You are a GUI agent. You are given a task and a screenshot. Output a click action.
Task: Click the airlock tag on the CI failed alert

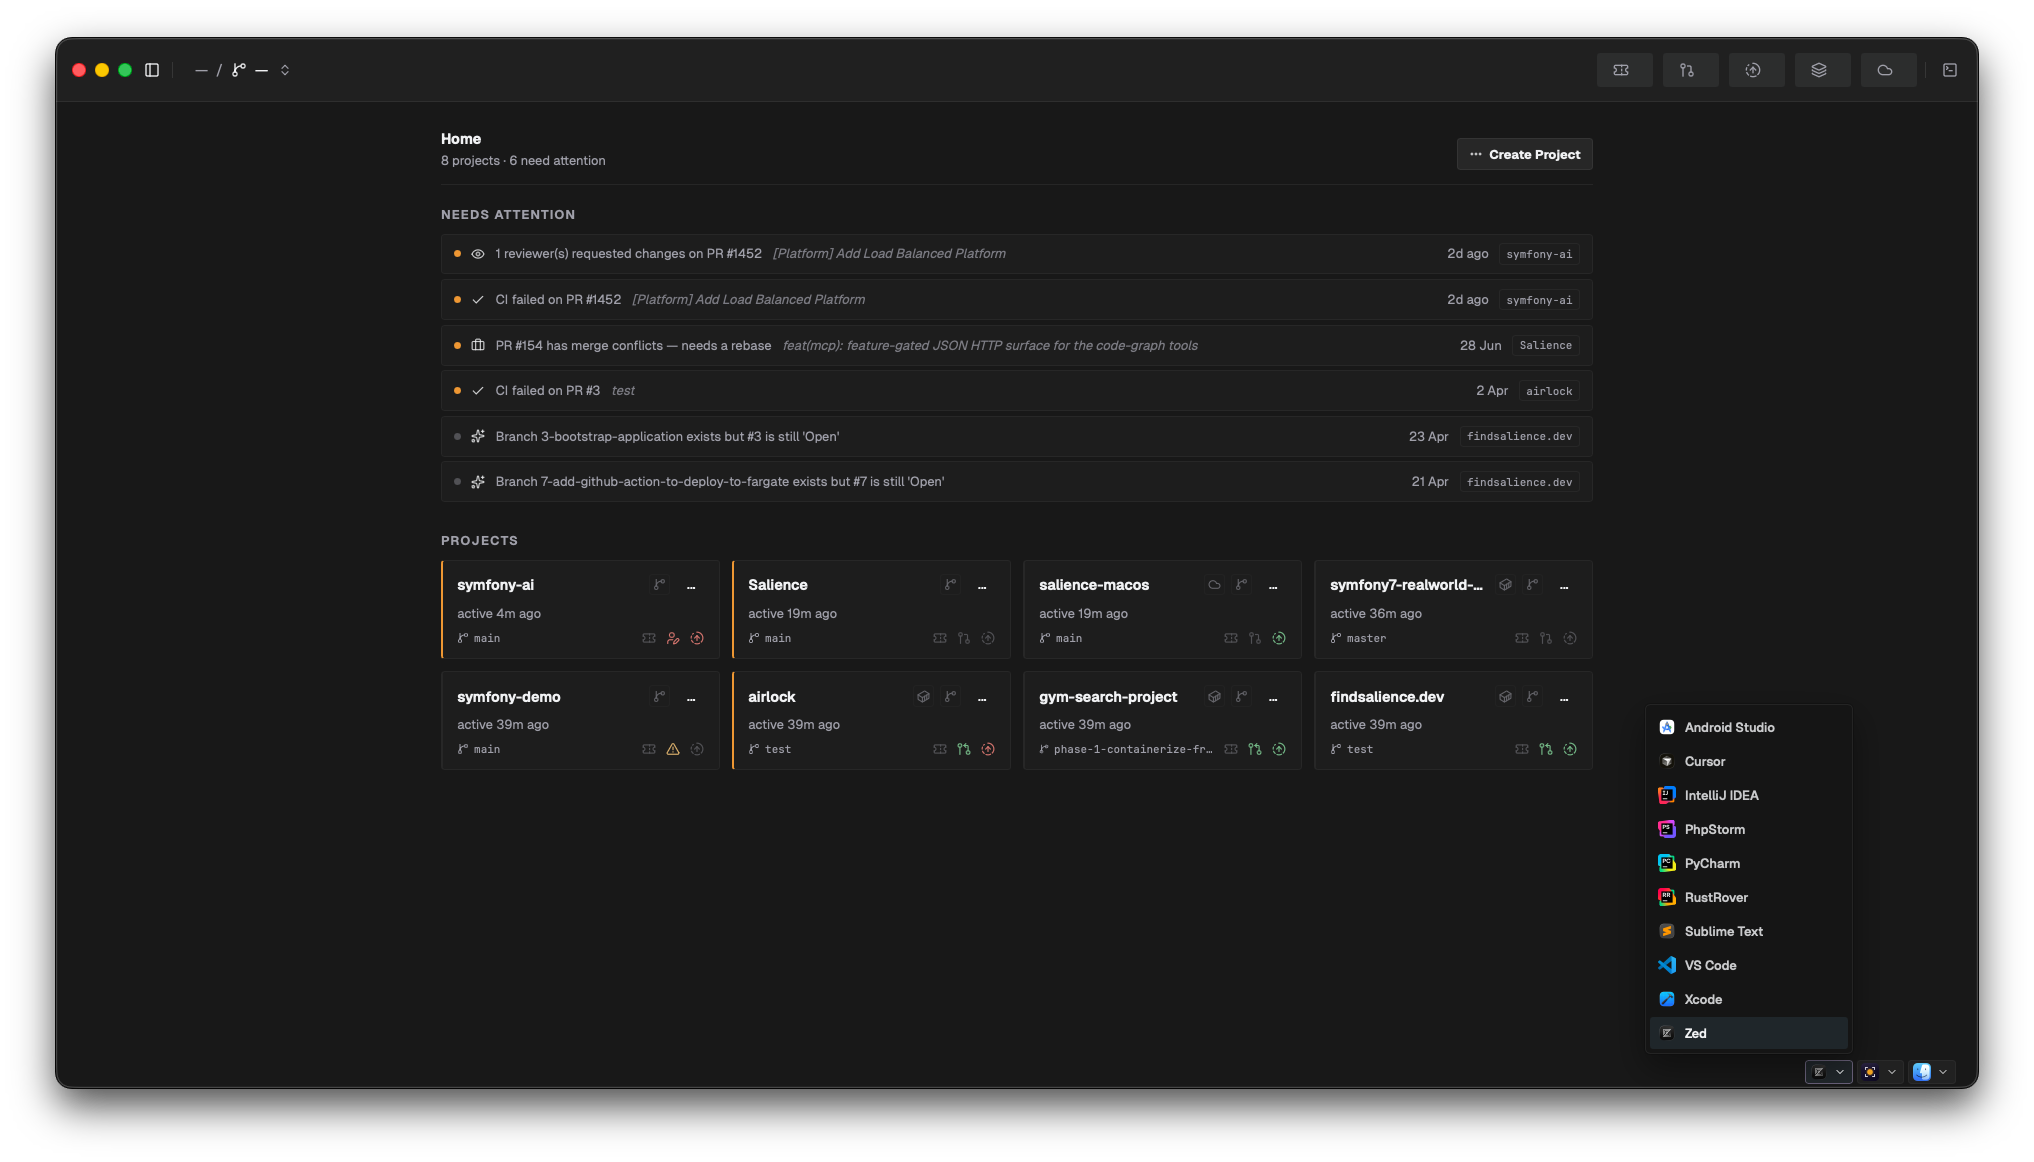(x=1549, y=391)
